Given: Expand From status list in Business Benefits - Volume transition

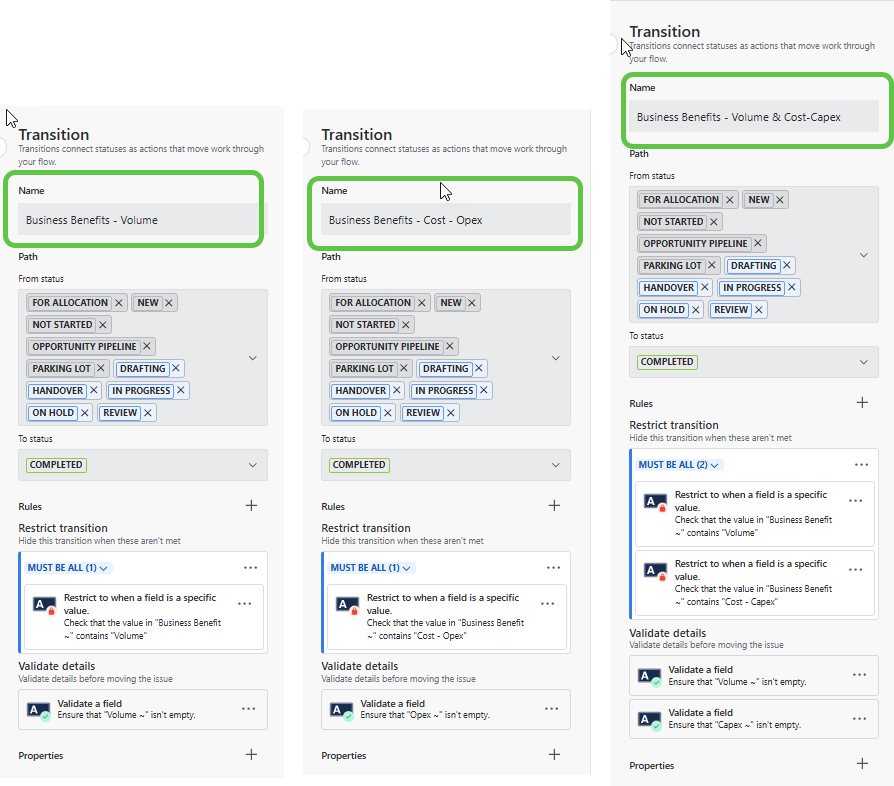Looking at the screenshot, I should point(253,358).
